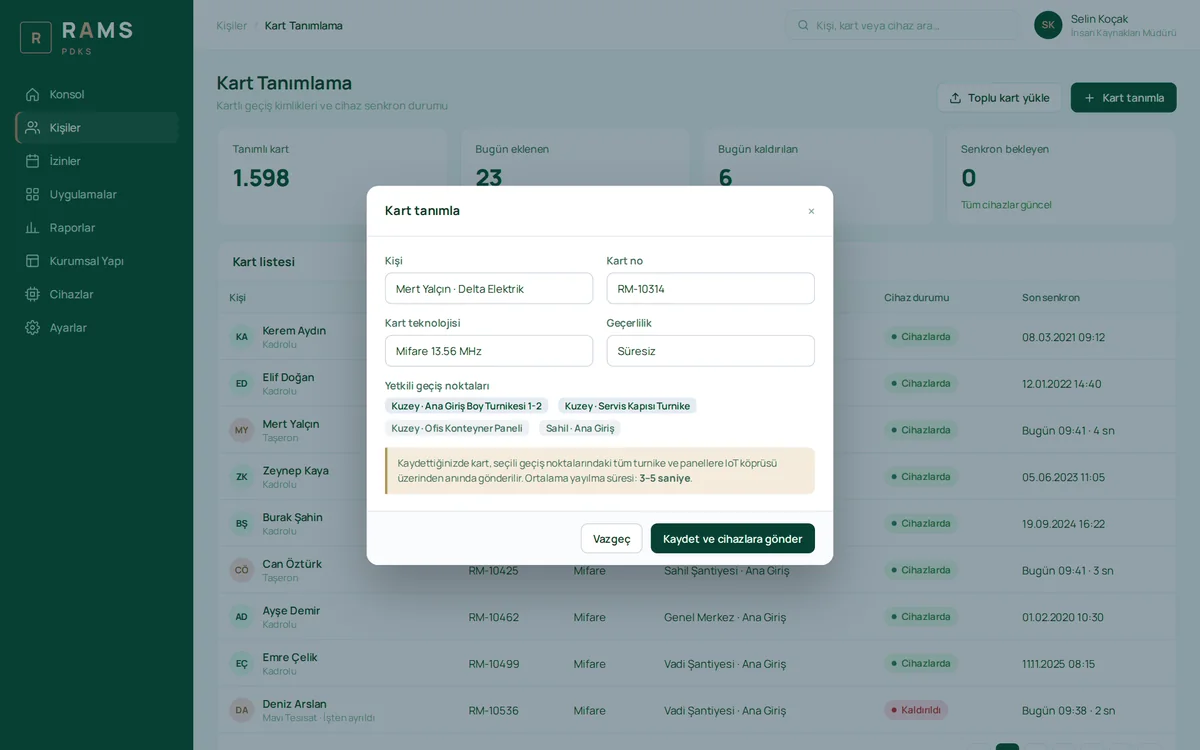Toggle the Sahil · Ana Giriş chip
The image size is (1200, 750).
tap(580, 428)
